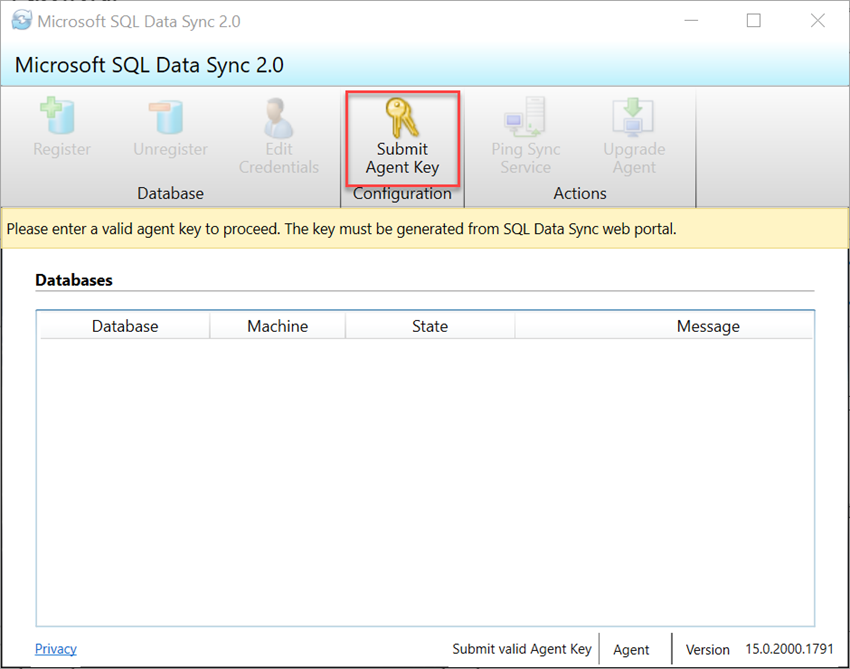Click the Unregister database icon

169,135
